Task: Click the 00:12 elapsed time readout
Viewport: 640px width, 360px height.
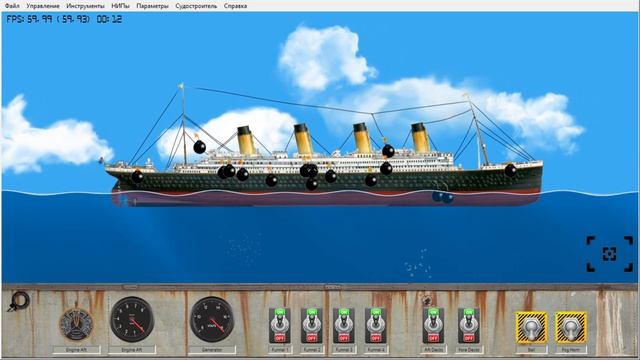Action: (109, 19)
